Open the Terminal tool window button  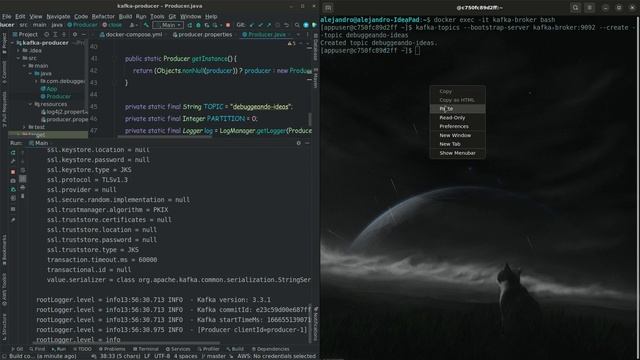tap(145, 349)
